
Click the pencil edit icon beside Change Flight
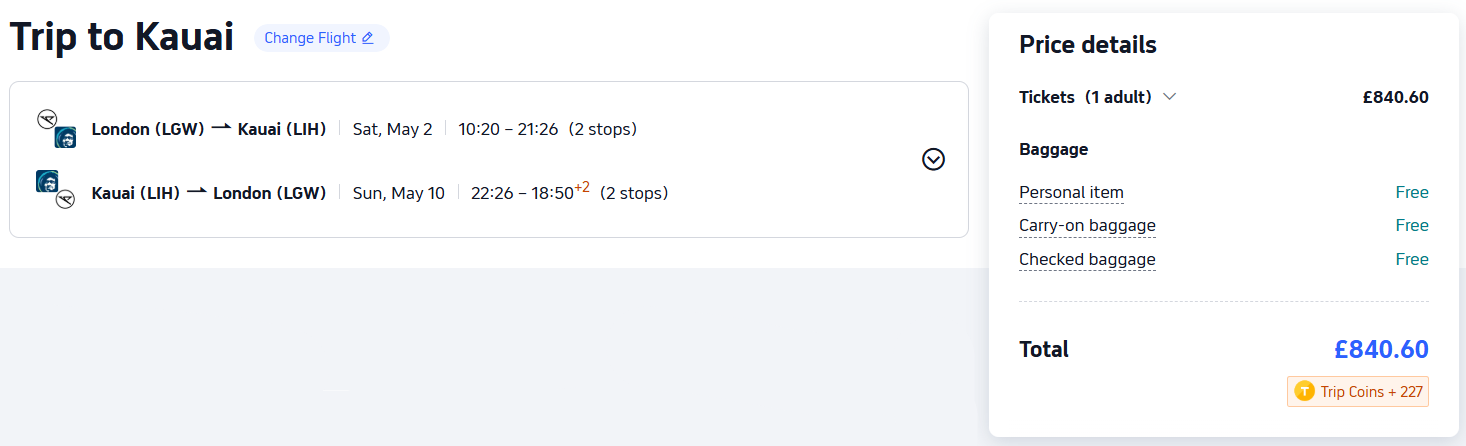(x=367, y=38)
